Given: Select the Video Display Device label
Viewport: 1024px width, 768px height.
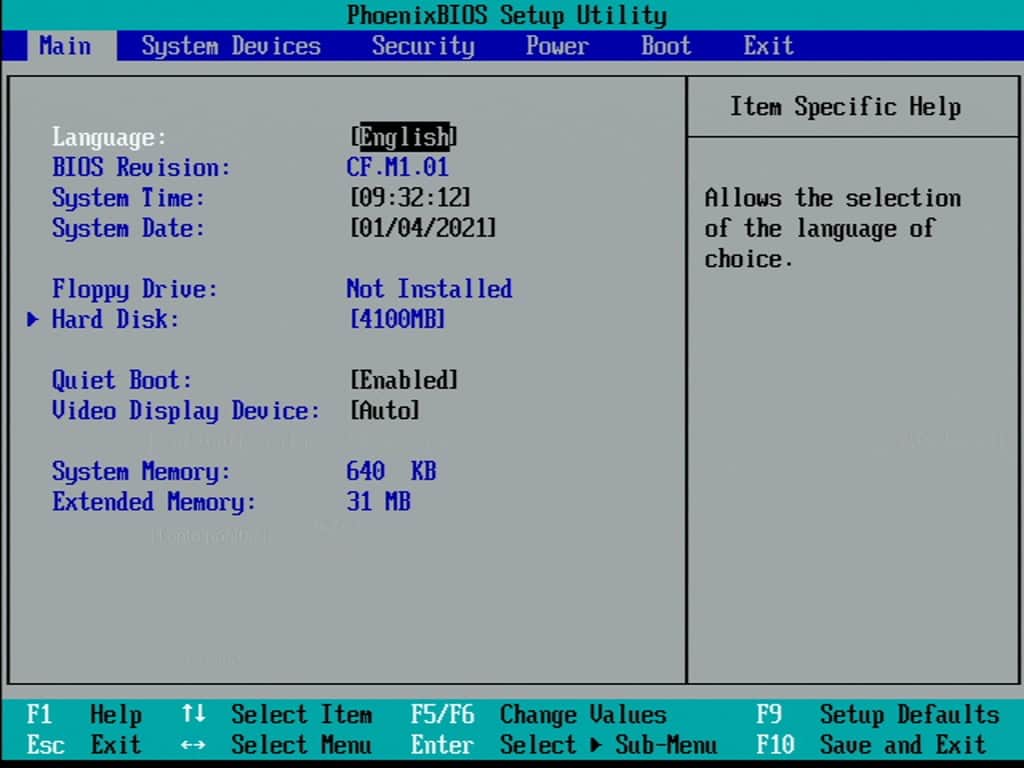Looking at the screenshot, I should coord(186,411).
